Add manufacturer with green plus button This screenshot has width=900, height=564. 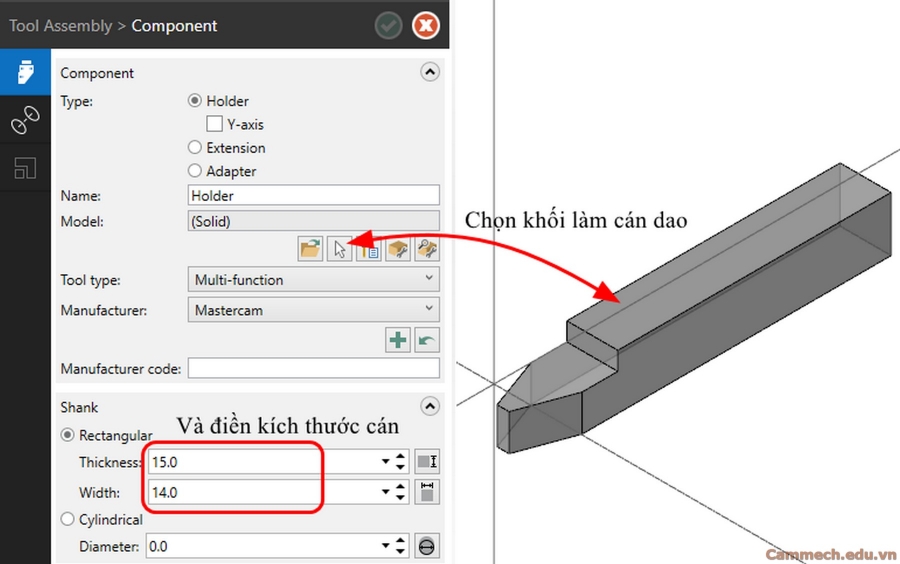pos(398,340)
